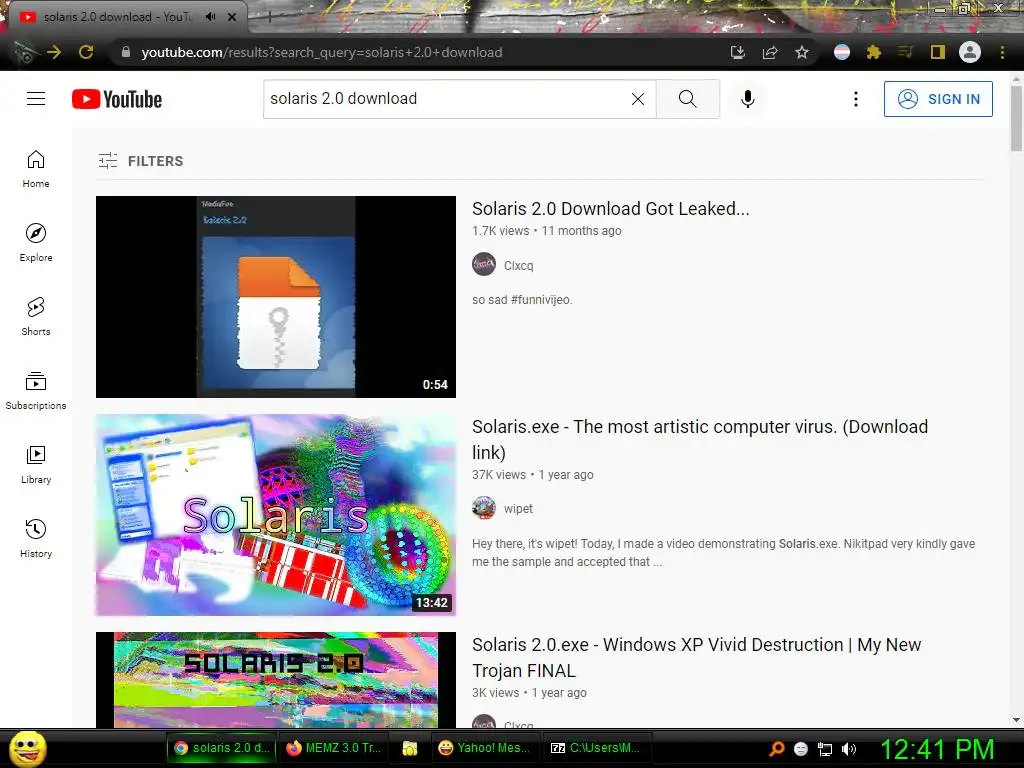Open the wipet channel avatar

click(484, 507)
